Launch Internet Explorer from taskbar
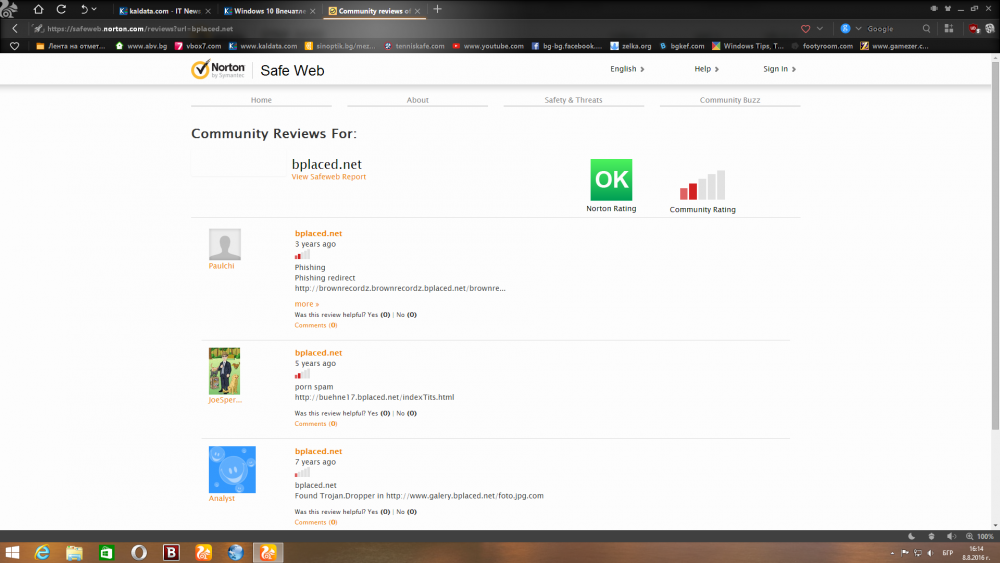 click(x=42, y=553)
